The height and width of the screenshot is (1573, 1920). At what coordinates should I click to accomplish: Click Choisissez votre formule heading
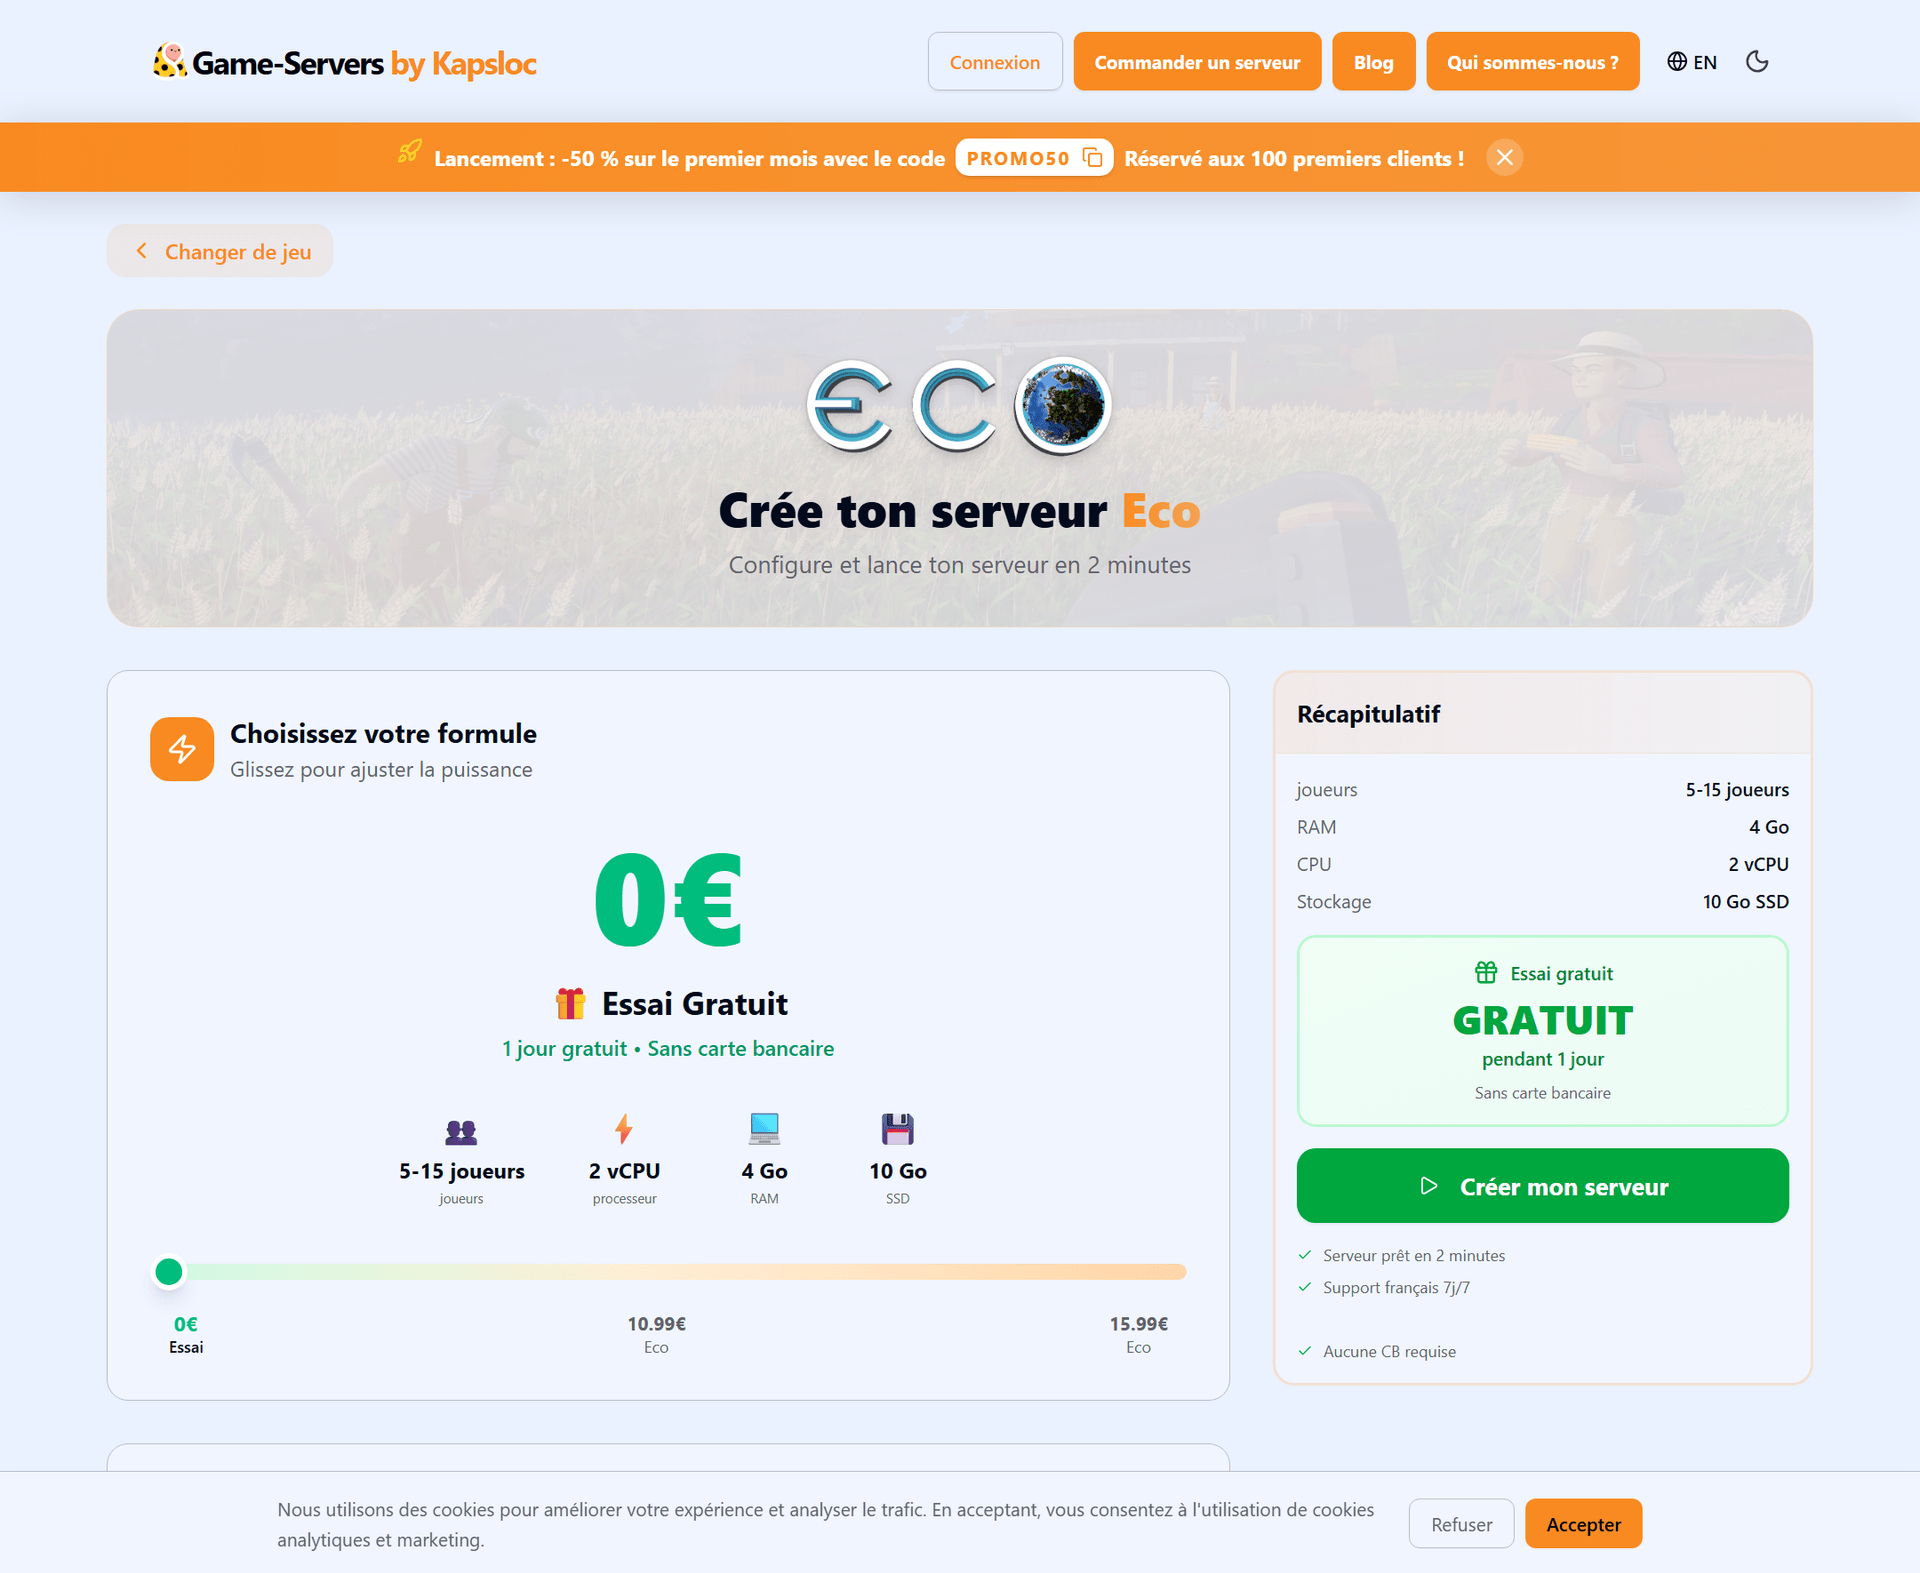383,733
